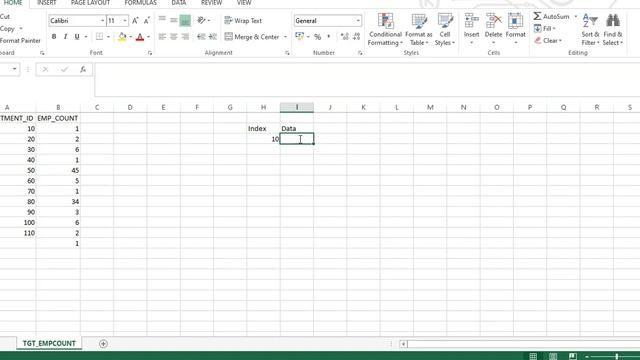640x360 pixels.
Task: Apply accounting number format
Action: (300, 37)
